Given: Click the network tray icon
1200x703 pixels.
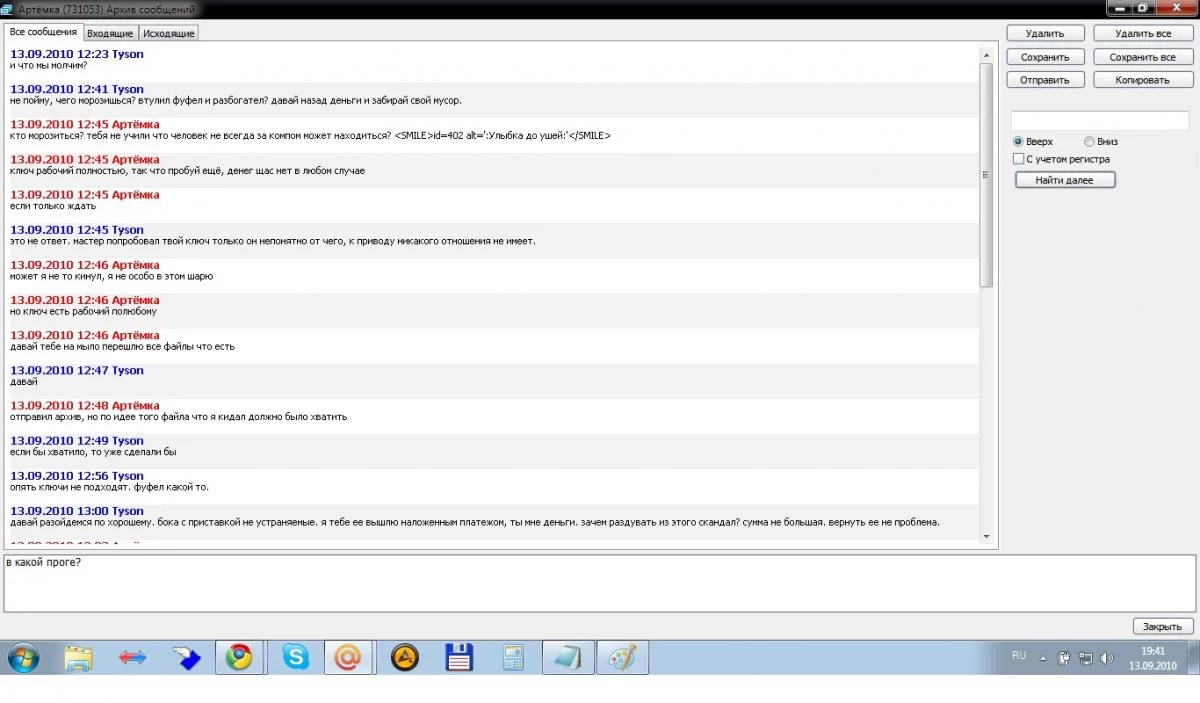Looking at the screenshot, I should [1085, 658].
